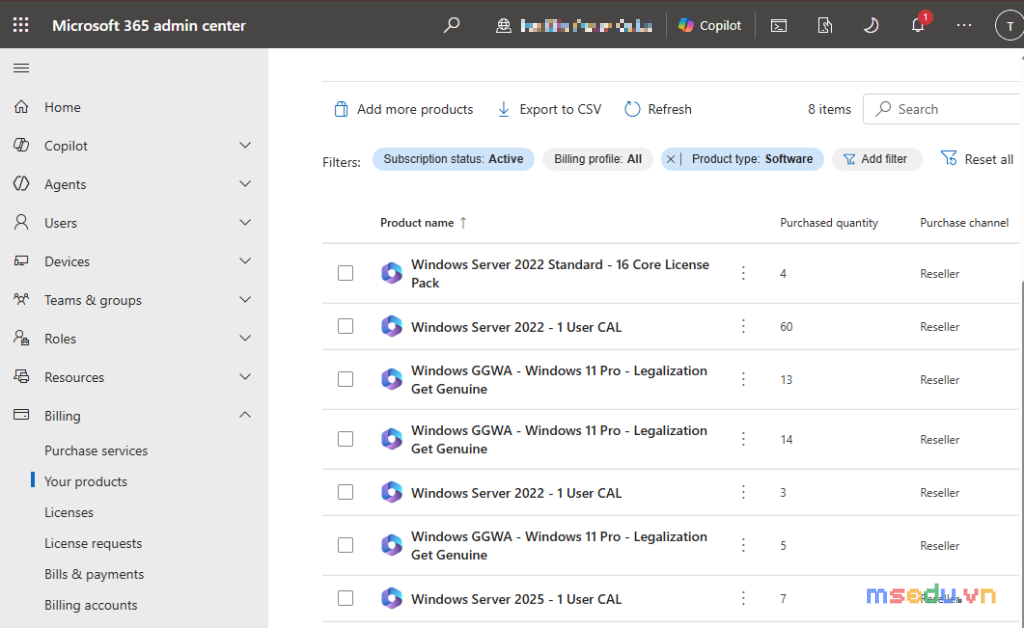The height and width of the screenshot is (628, 1024).
Task: Expand the Resources nav section
Action: (x=245, y=377)
